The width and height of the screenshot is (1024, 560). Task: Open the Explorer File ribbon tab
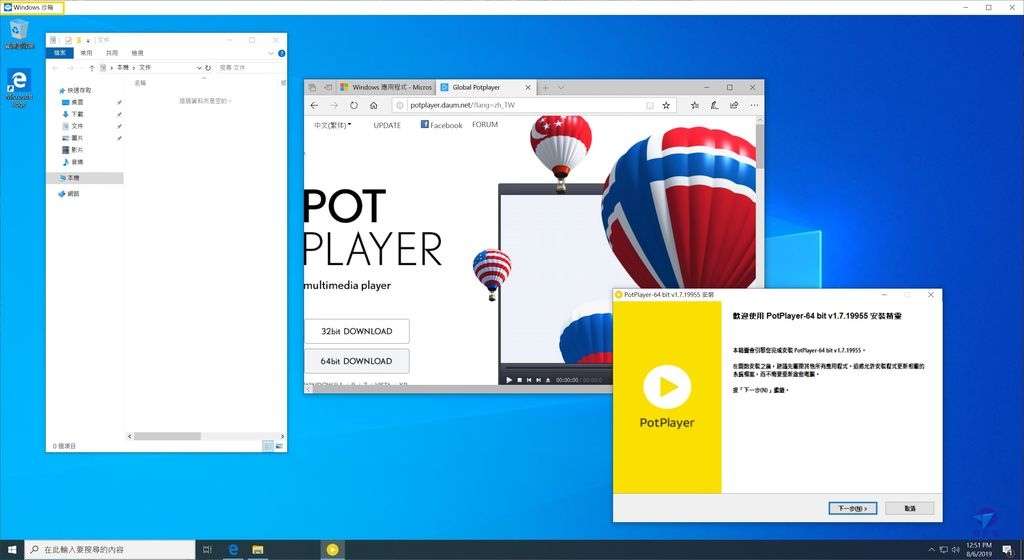[60, 53]
